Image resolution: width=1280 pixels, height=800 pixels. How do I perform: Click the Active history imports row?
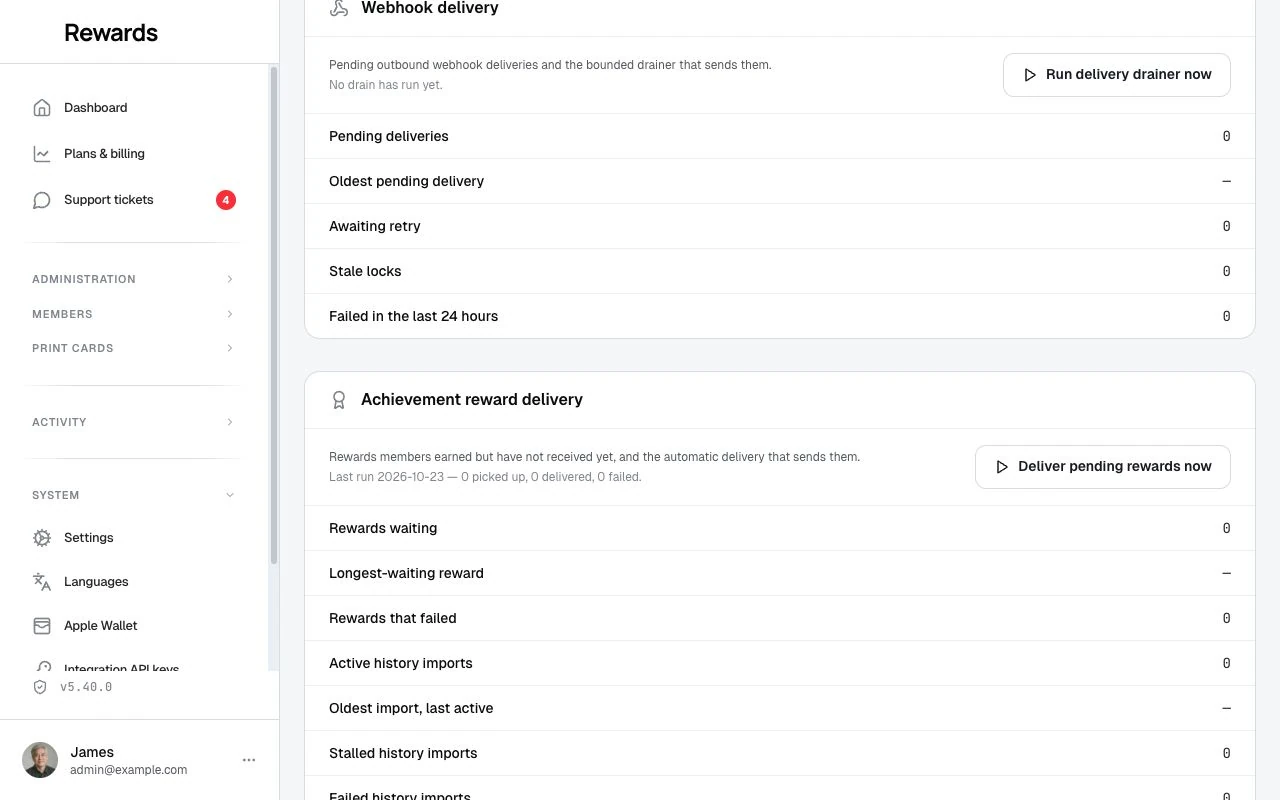point(780,663)
